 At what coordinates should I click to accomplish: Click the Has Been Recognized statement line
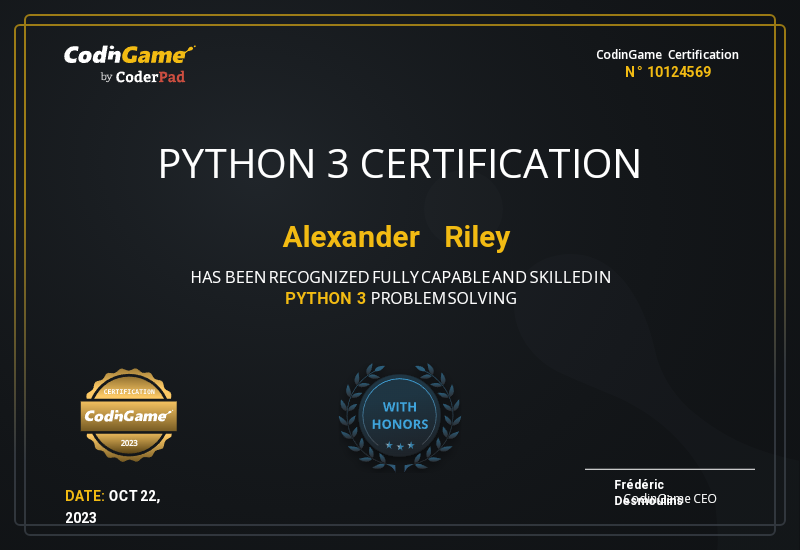point(400,277)
